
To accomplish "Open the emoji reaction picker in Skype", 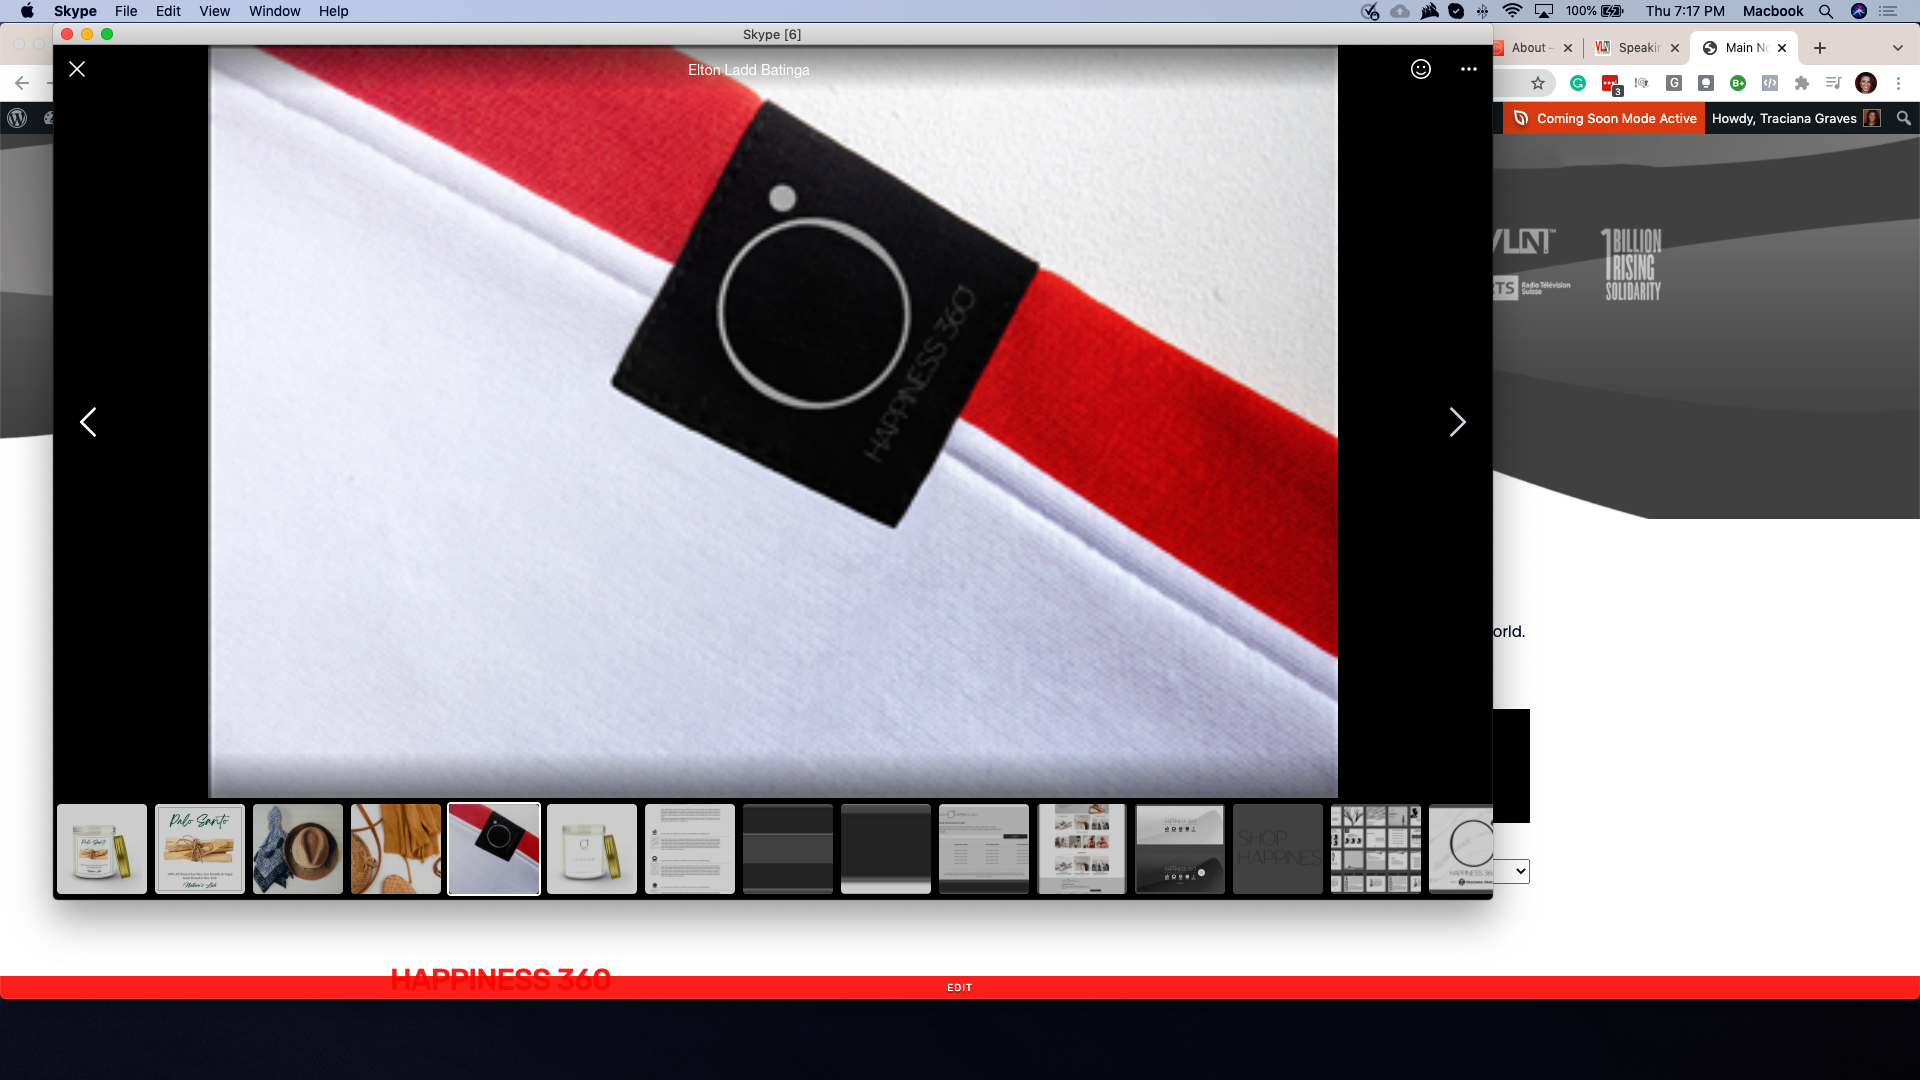I will [1421, 69].
